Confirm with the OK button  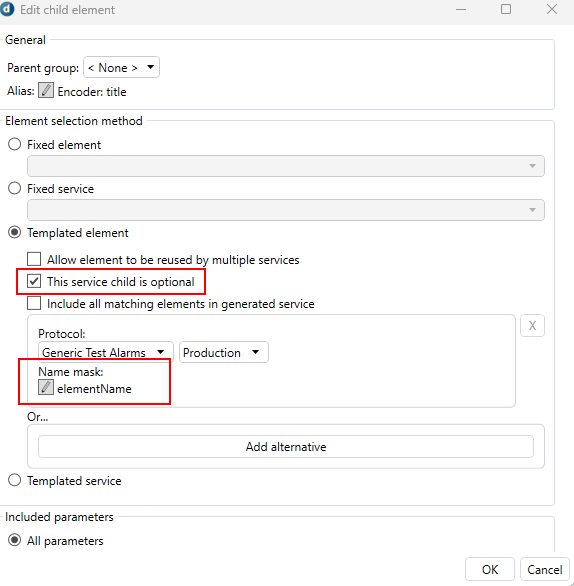490,570
